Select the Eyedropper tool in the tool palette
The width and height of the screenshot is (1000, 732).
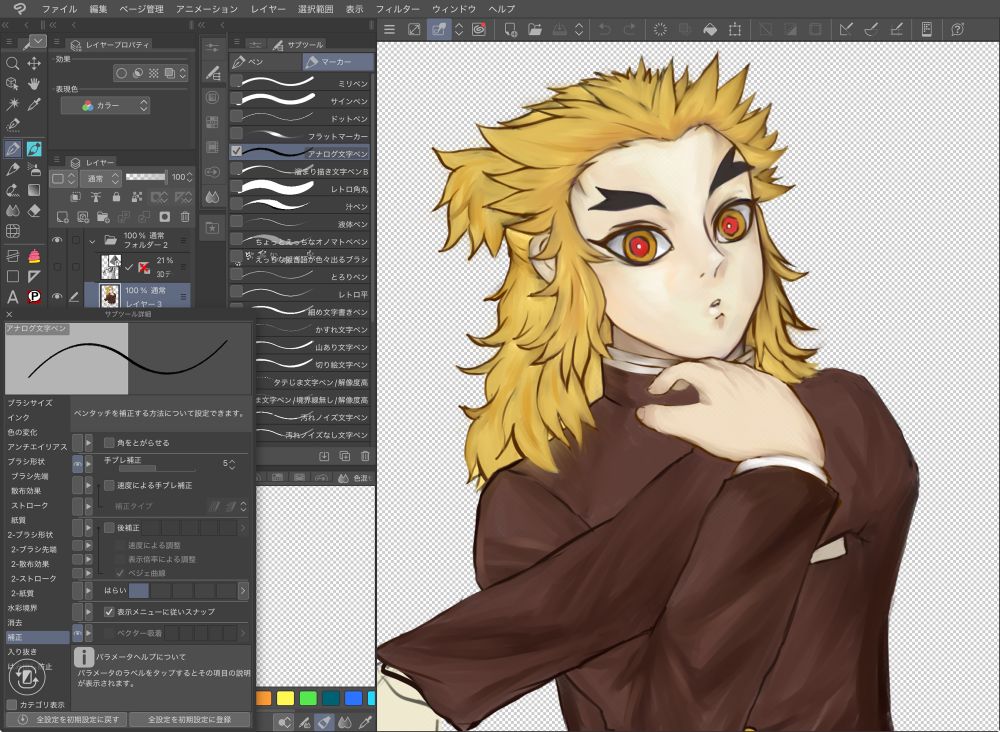tap(34, 104)
